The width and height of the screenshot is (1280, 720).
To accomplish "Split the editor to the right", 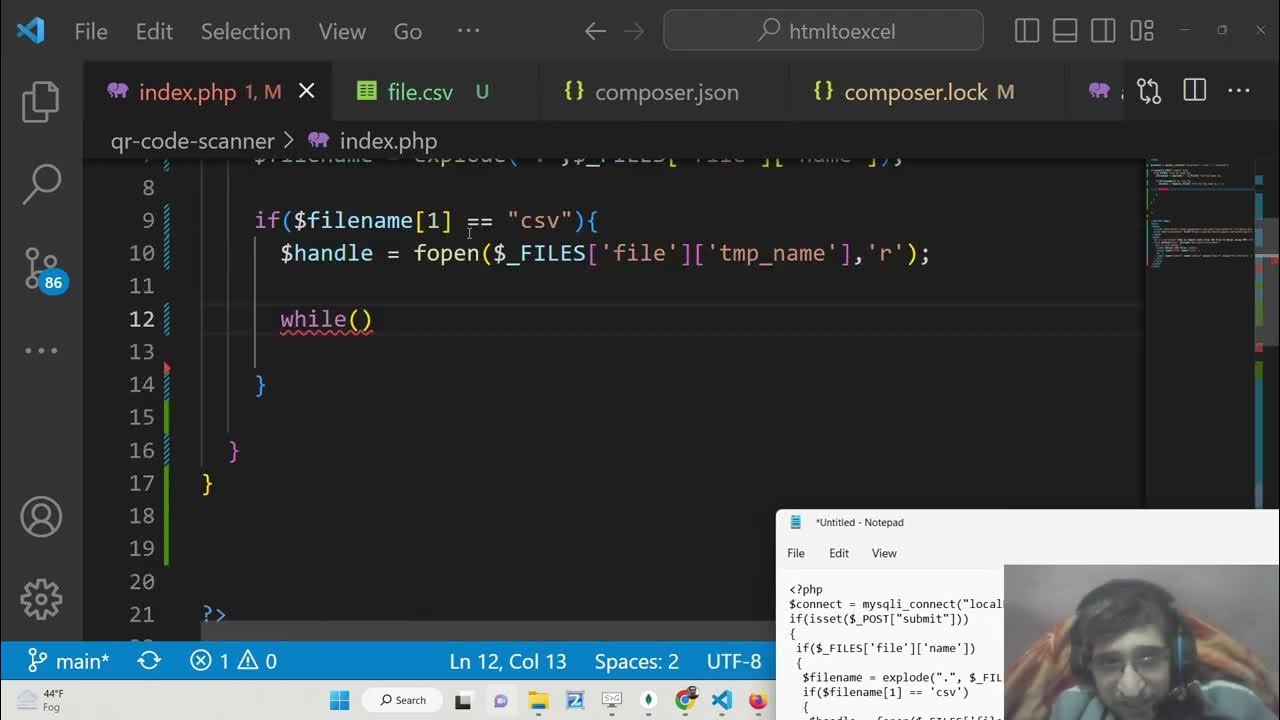I will click(1194, 92).
